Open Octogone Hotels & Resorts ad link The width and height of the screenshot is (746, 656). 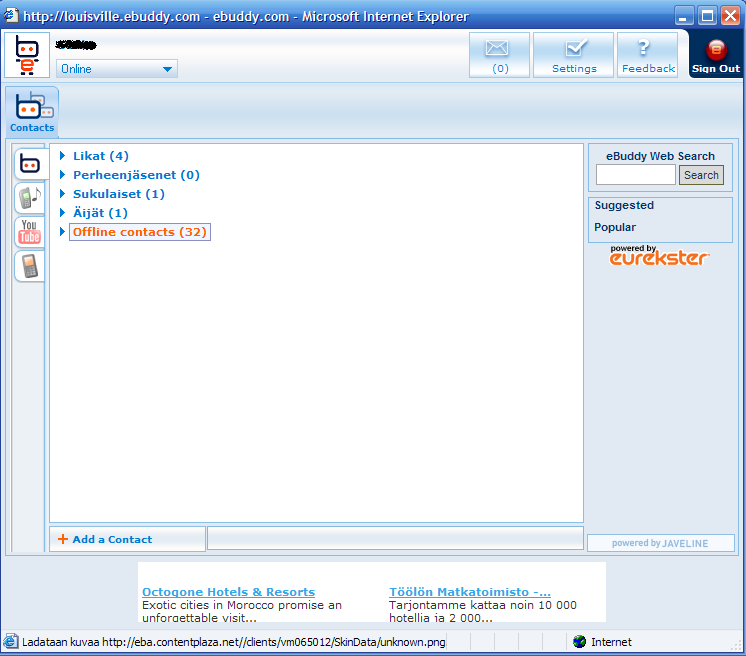coord(228,592)
